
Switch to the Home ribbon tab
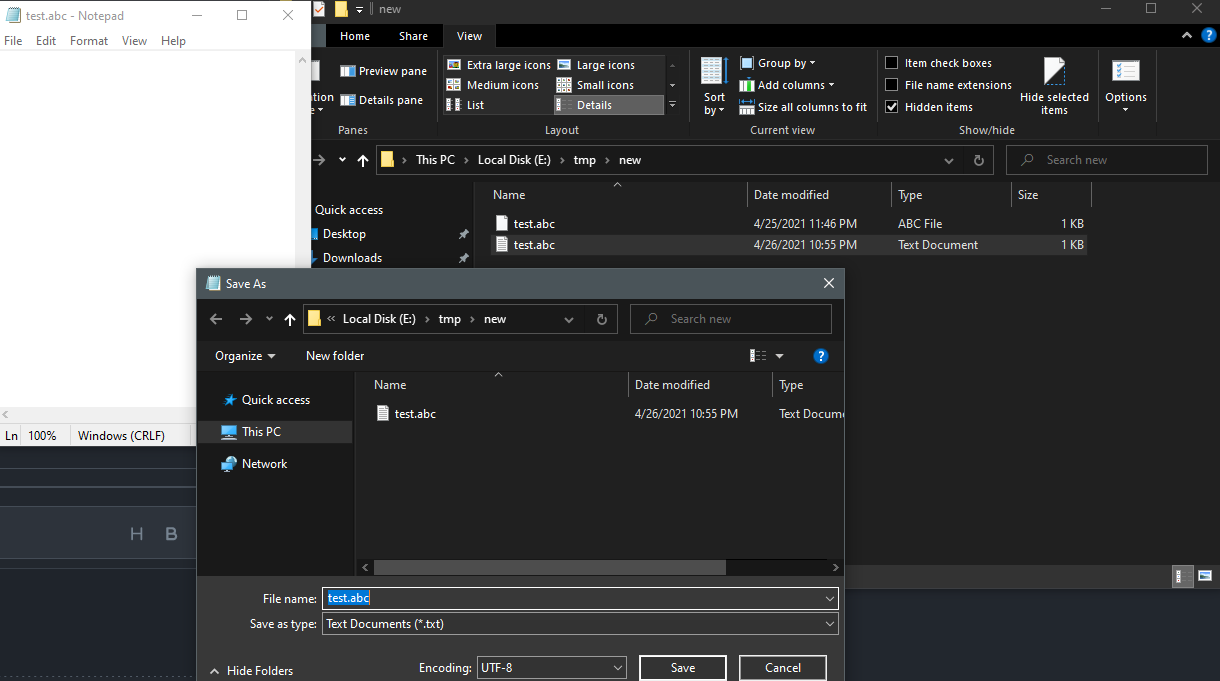click(355, 35)
